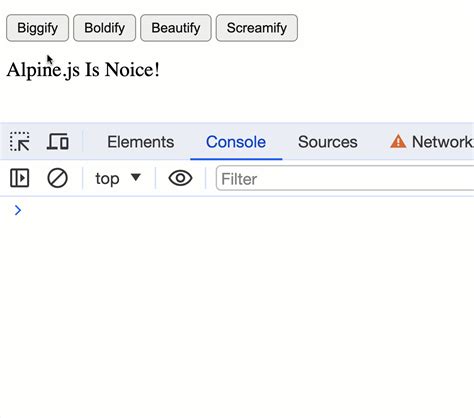474x418 pixels.
Task: Open the Sources tab
Action: pyautogui.click(x=328, y=142)
